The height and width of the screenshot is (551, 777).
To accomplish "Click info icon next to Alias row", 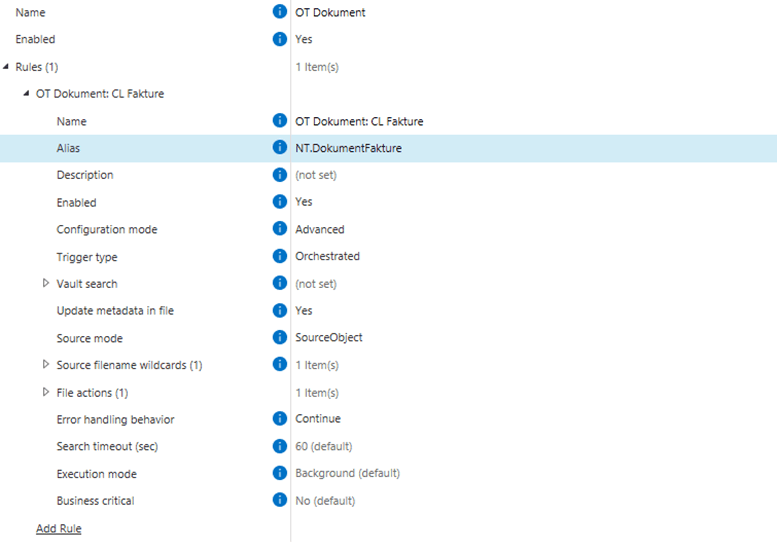I will click(x=280, y=148).
